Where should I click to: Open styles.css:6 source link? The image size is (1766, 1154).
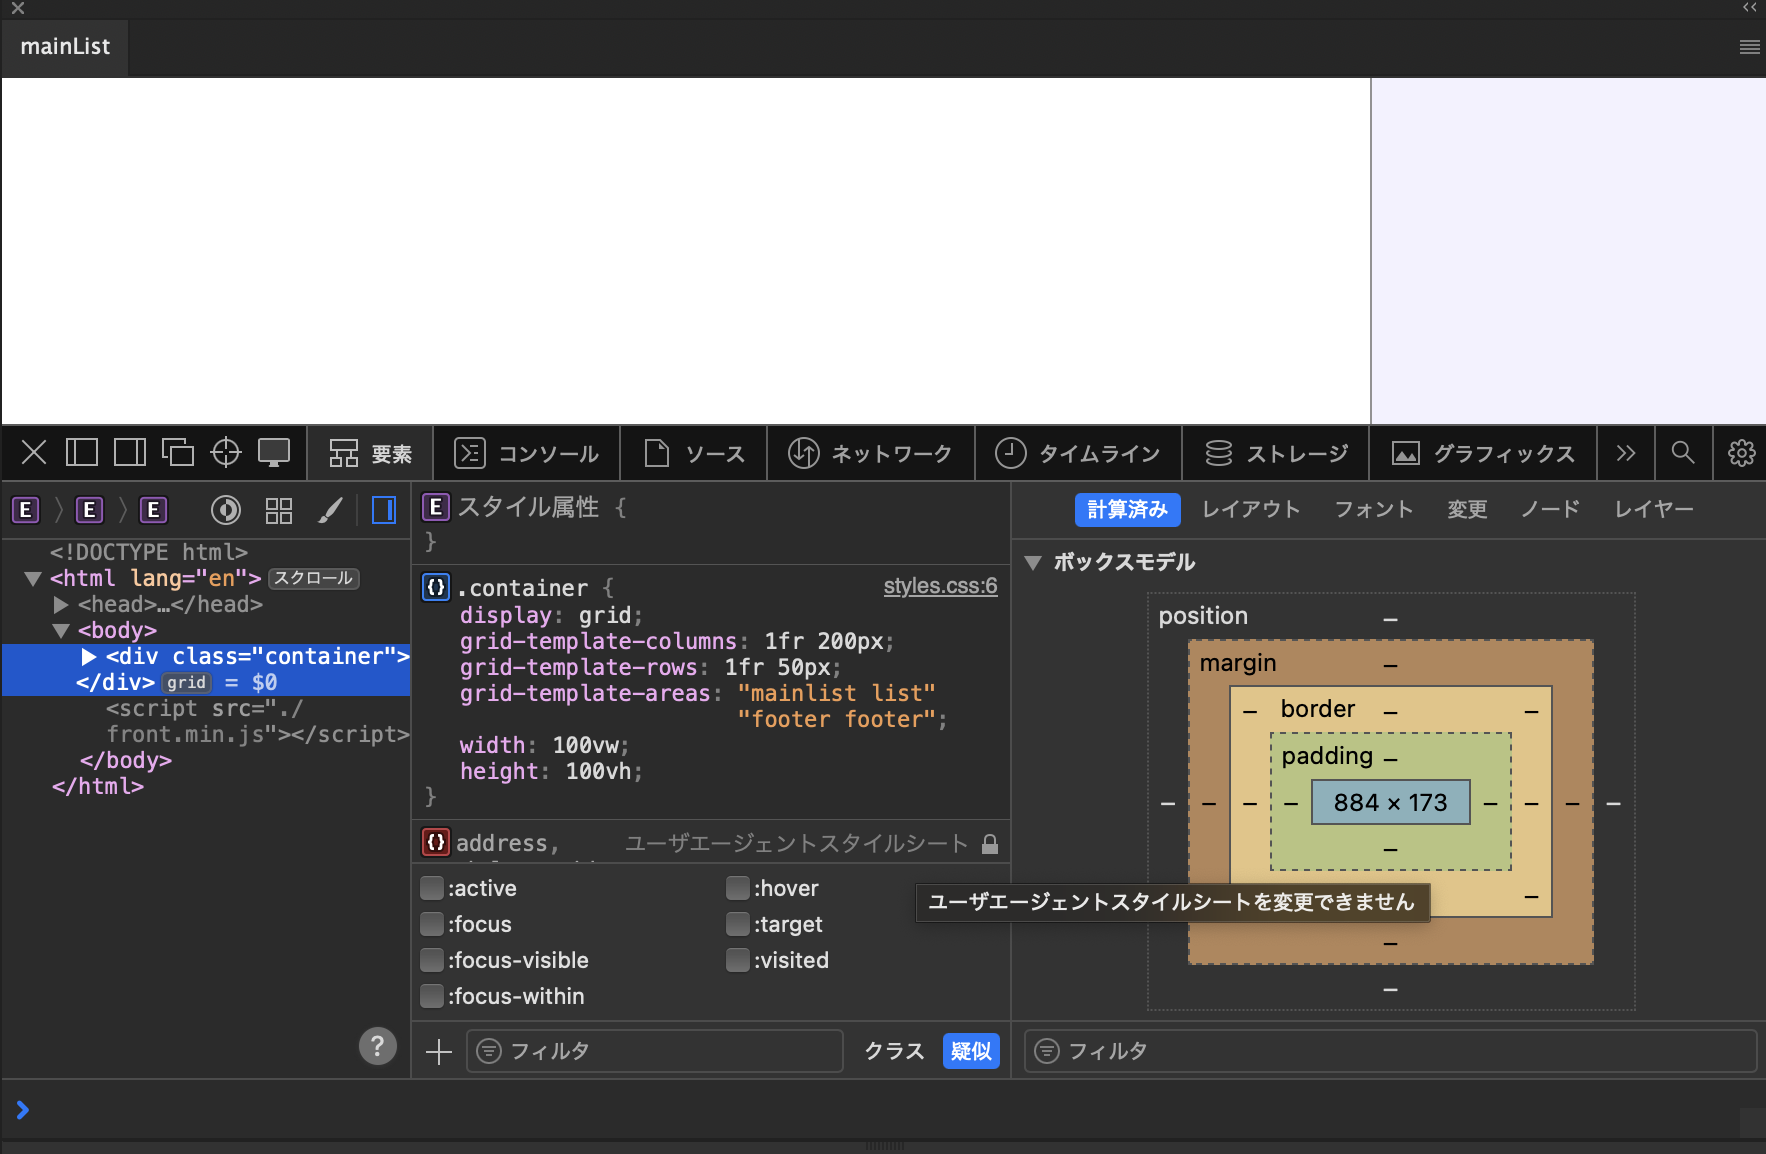940,586
